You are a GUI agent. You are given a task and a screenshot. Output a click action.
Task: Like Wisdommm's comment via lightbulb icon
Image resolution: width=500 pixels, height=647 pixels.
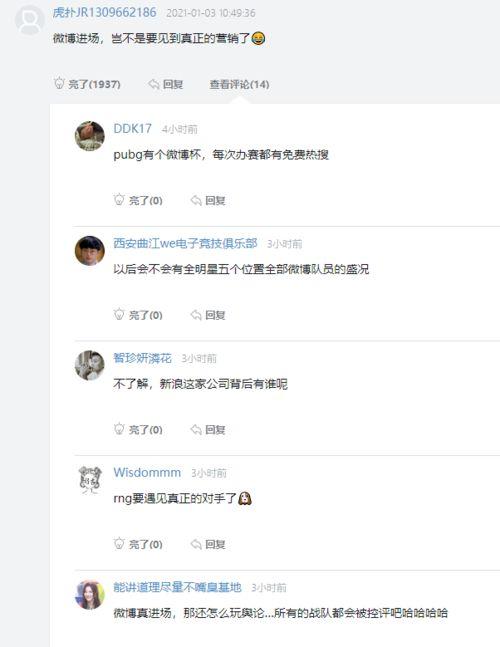(x=119, y=543)
